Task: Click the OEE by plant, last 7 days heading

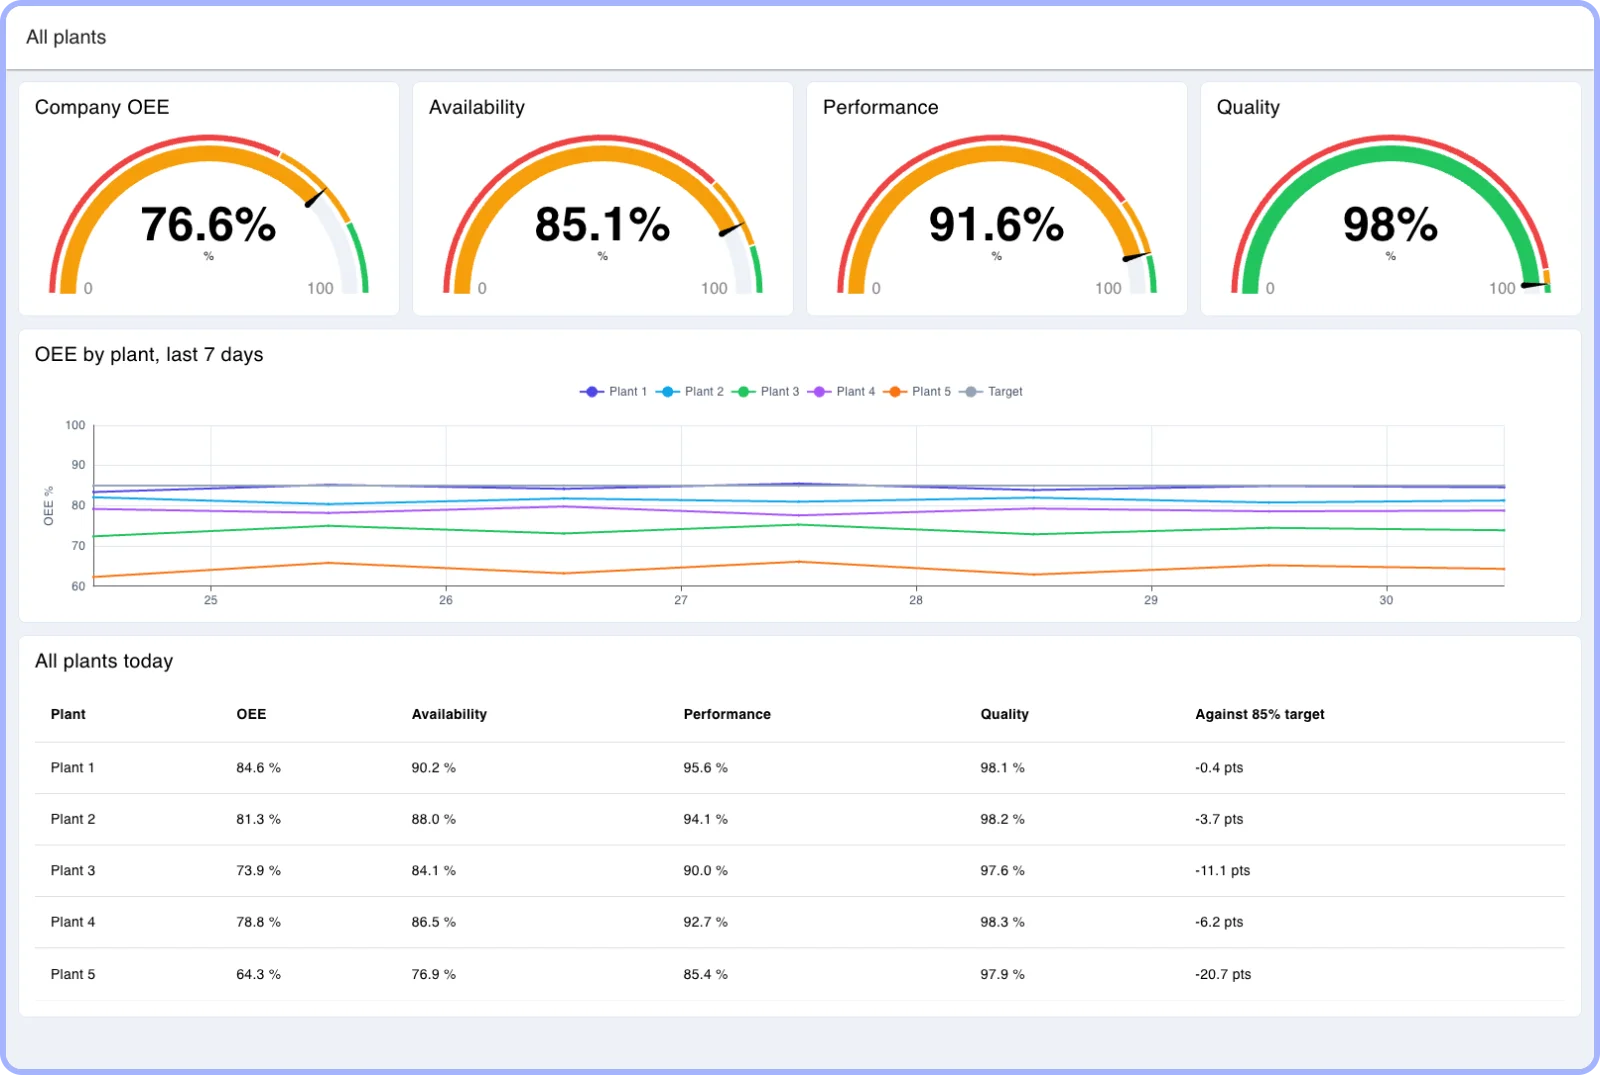Action: pyautogui.click(x=149, y=355)
